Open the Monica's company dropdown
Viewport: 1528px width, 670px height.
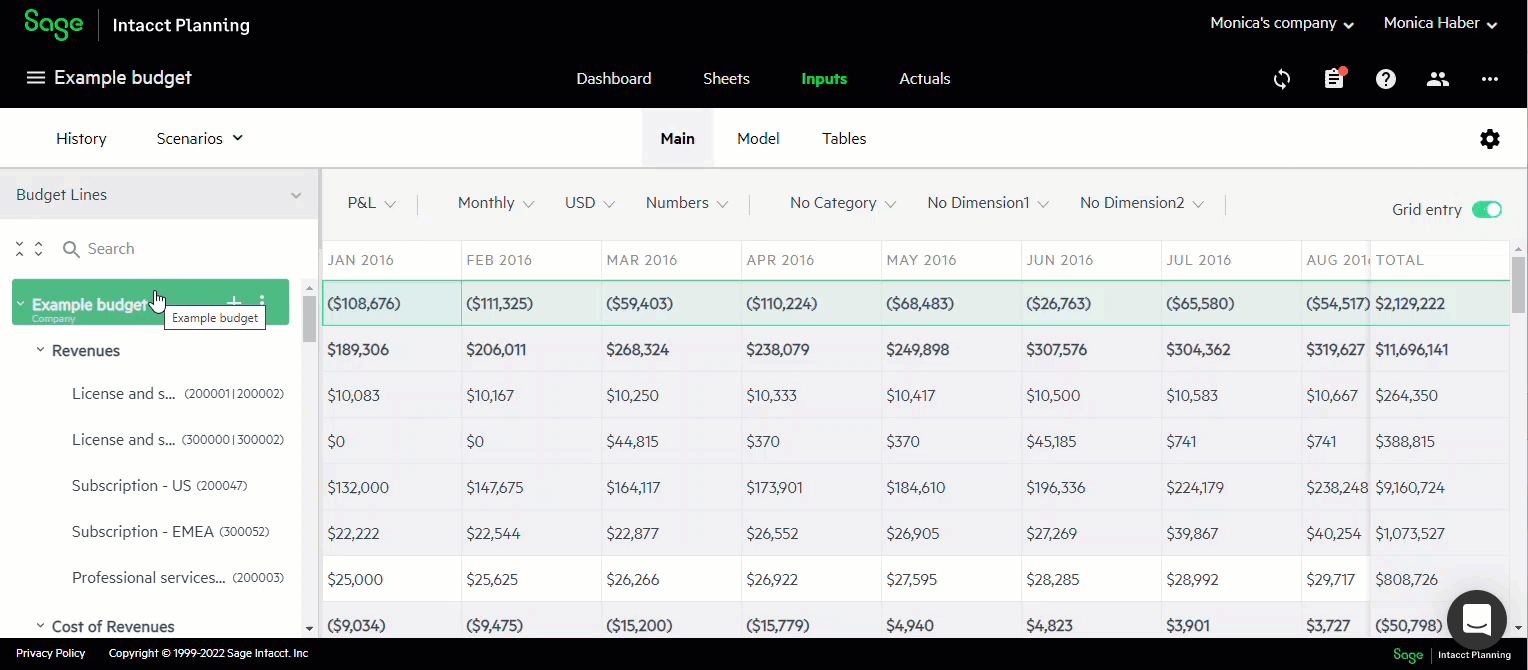click(x=1282, y=23)
